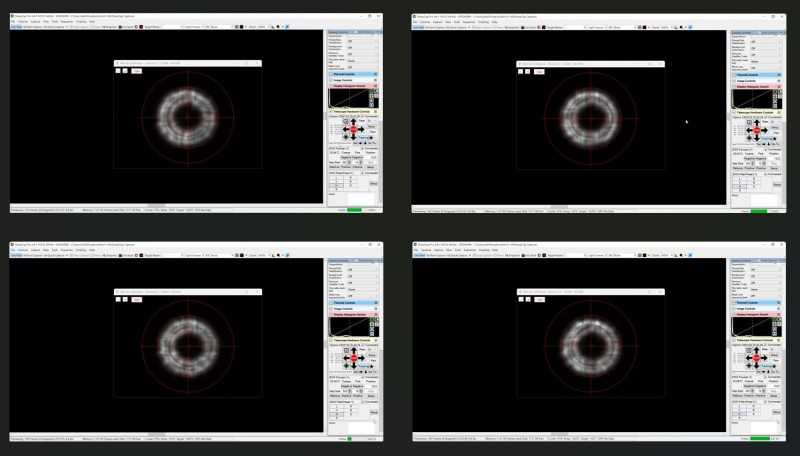Click Clear in the bottom-right calibration mini window

539,299
